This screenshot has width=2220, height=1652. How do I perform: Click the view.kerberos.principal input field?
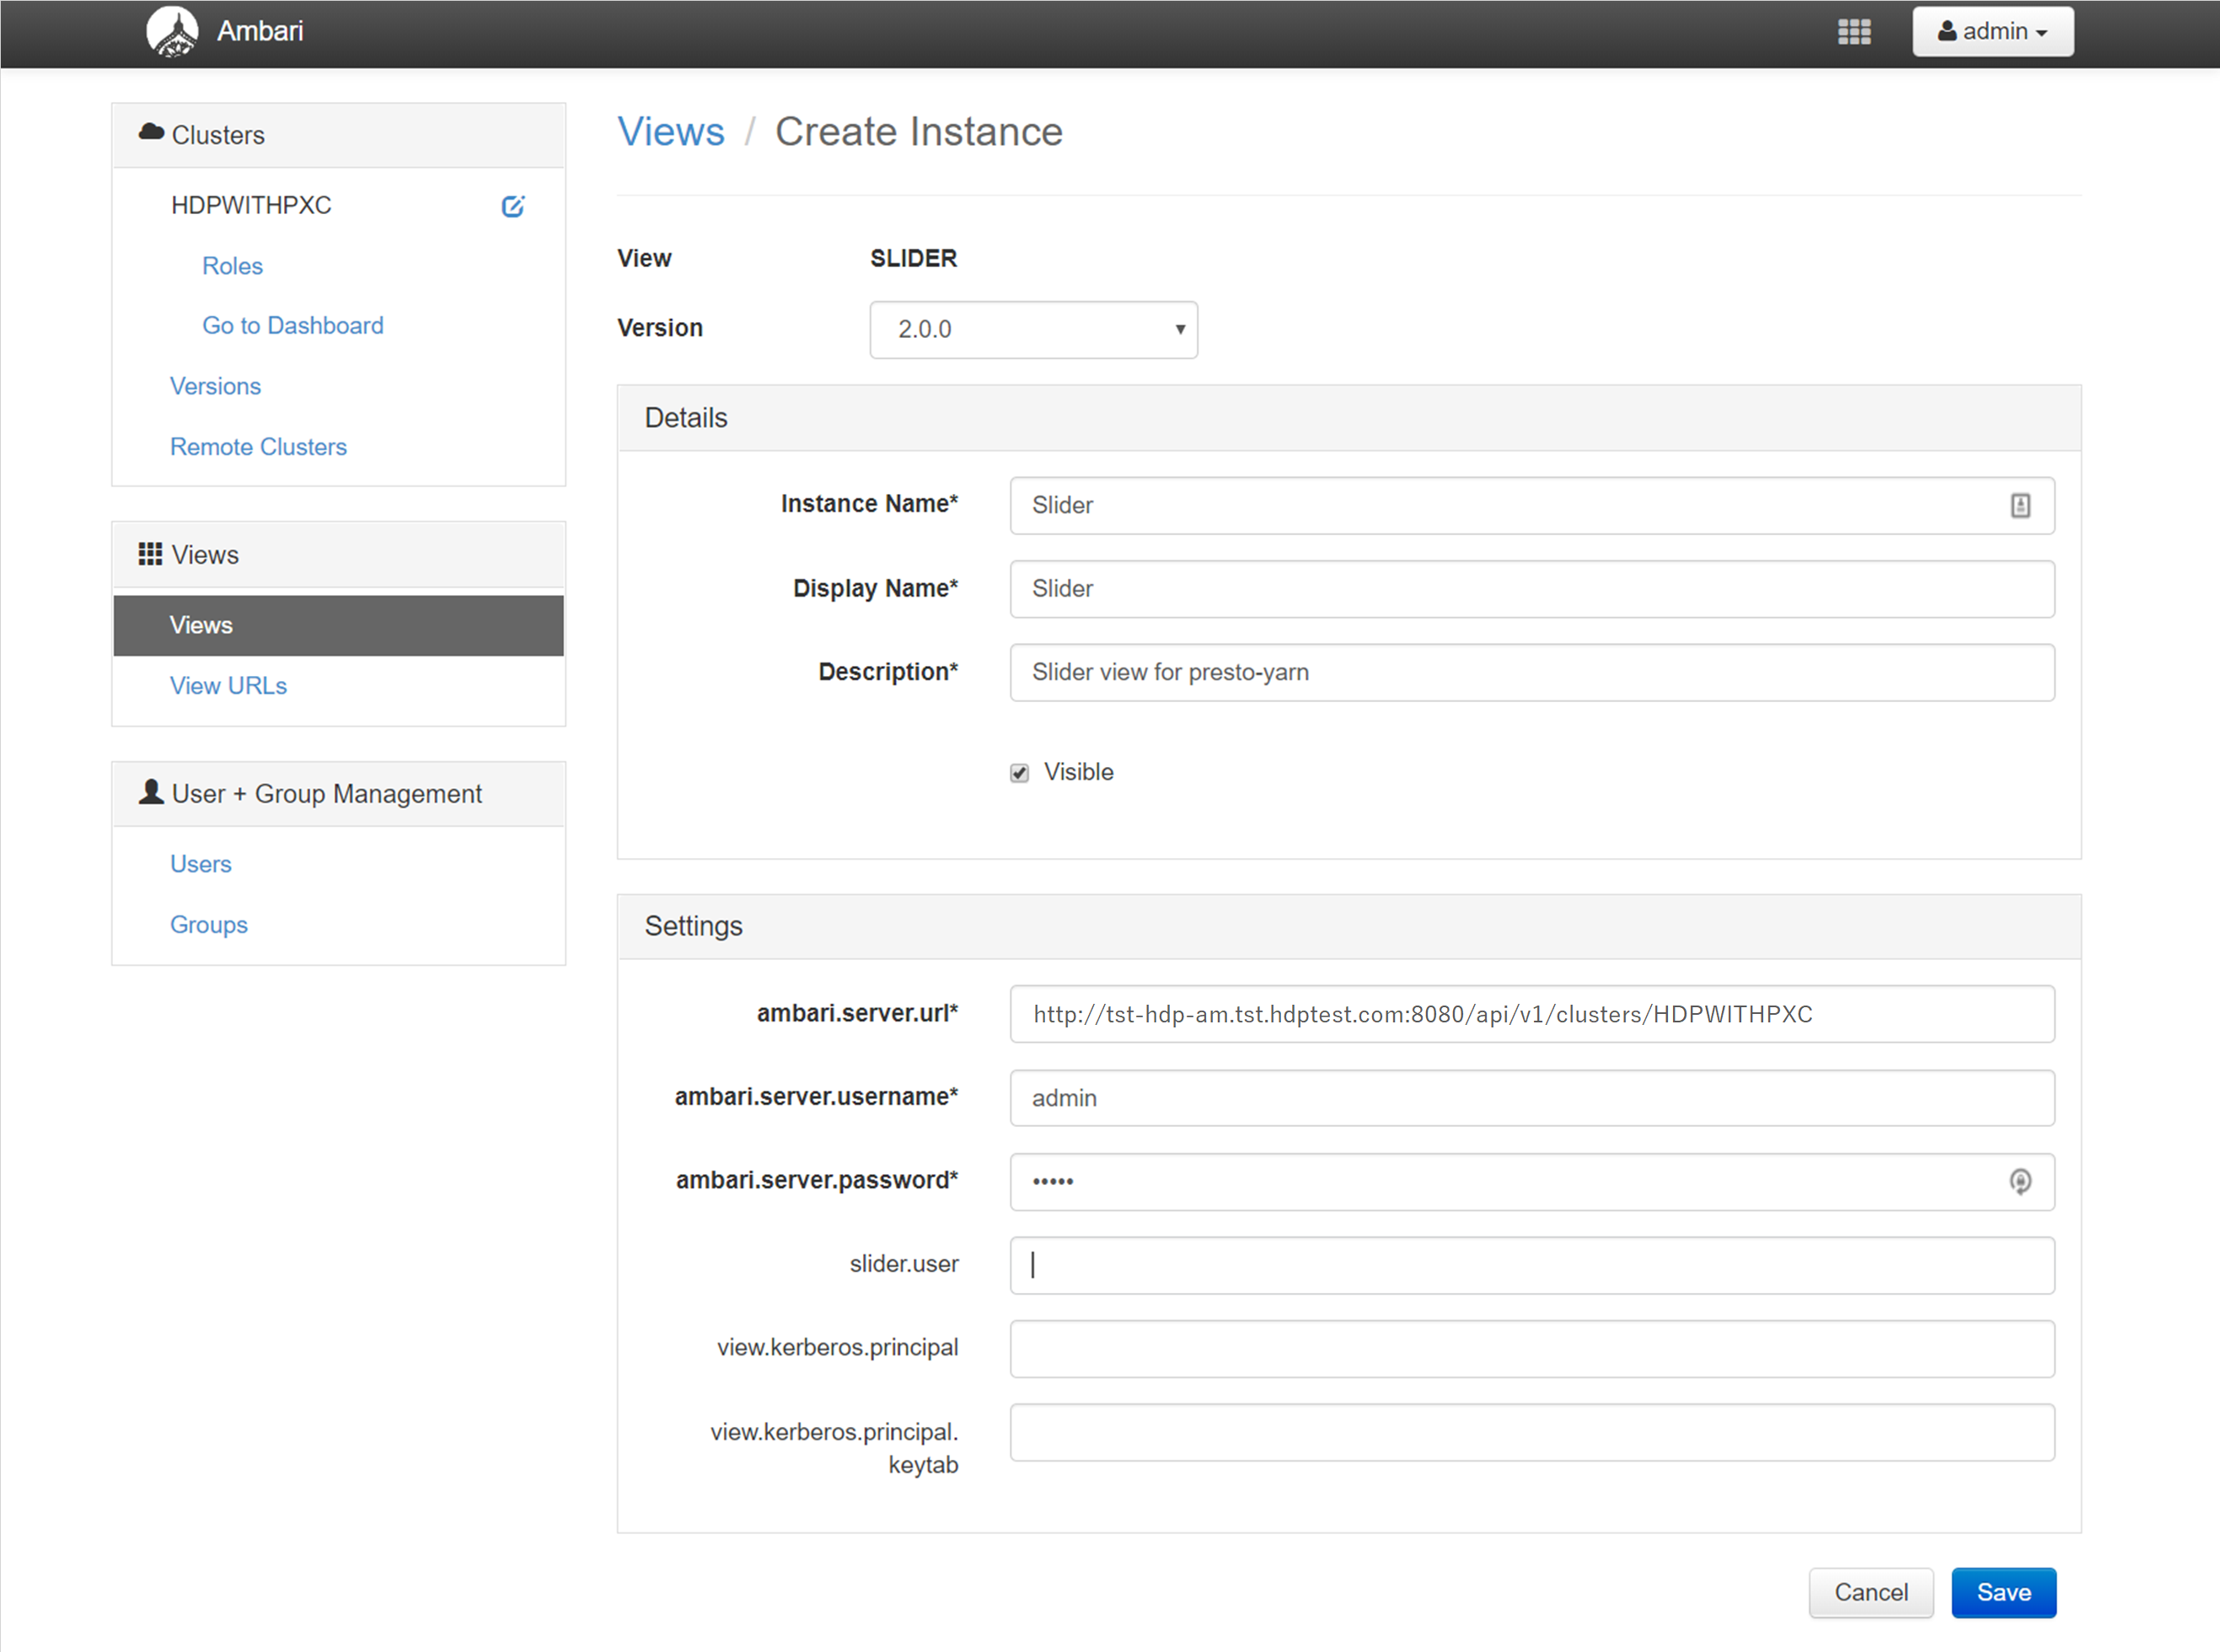pyautogui.click(x=1532, y=1349)
